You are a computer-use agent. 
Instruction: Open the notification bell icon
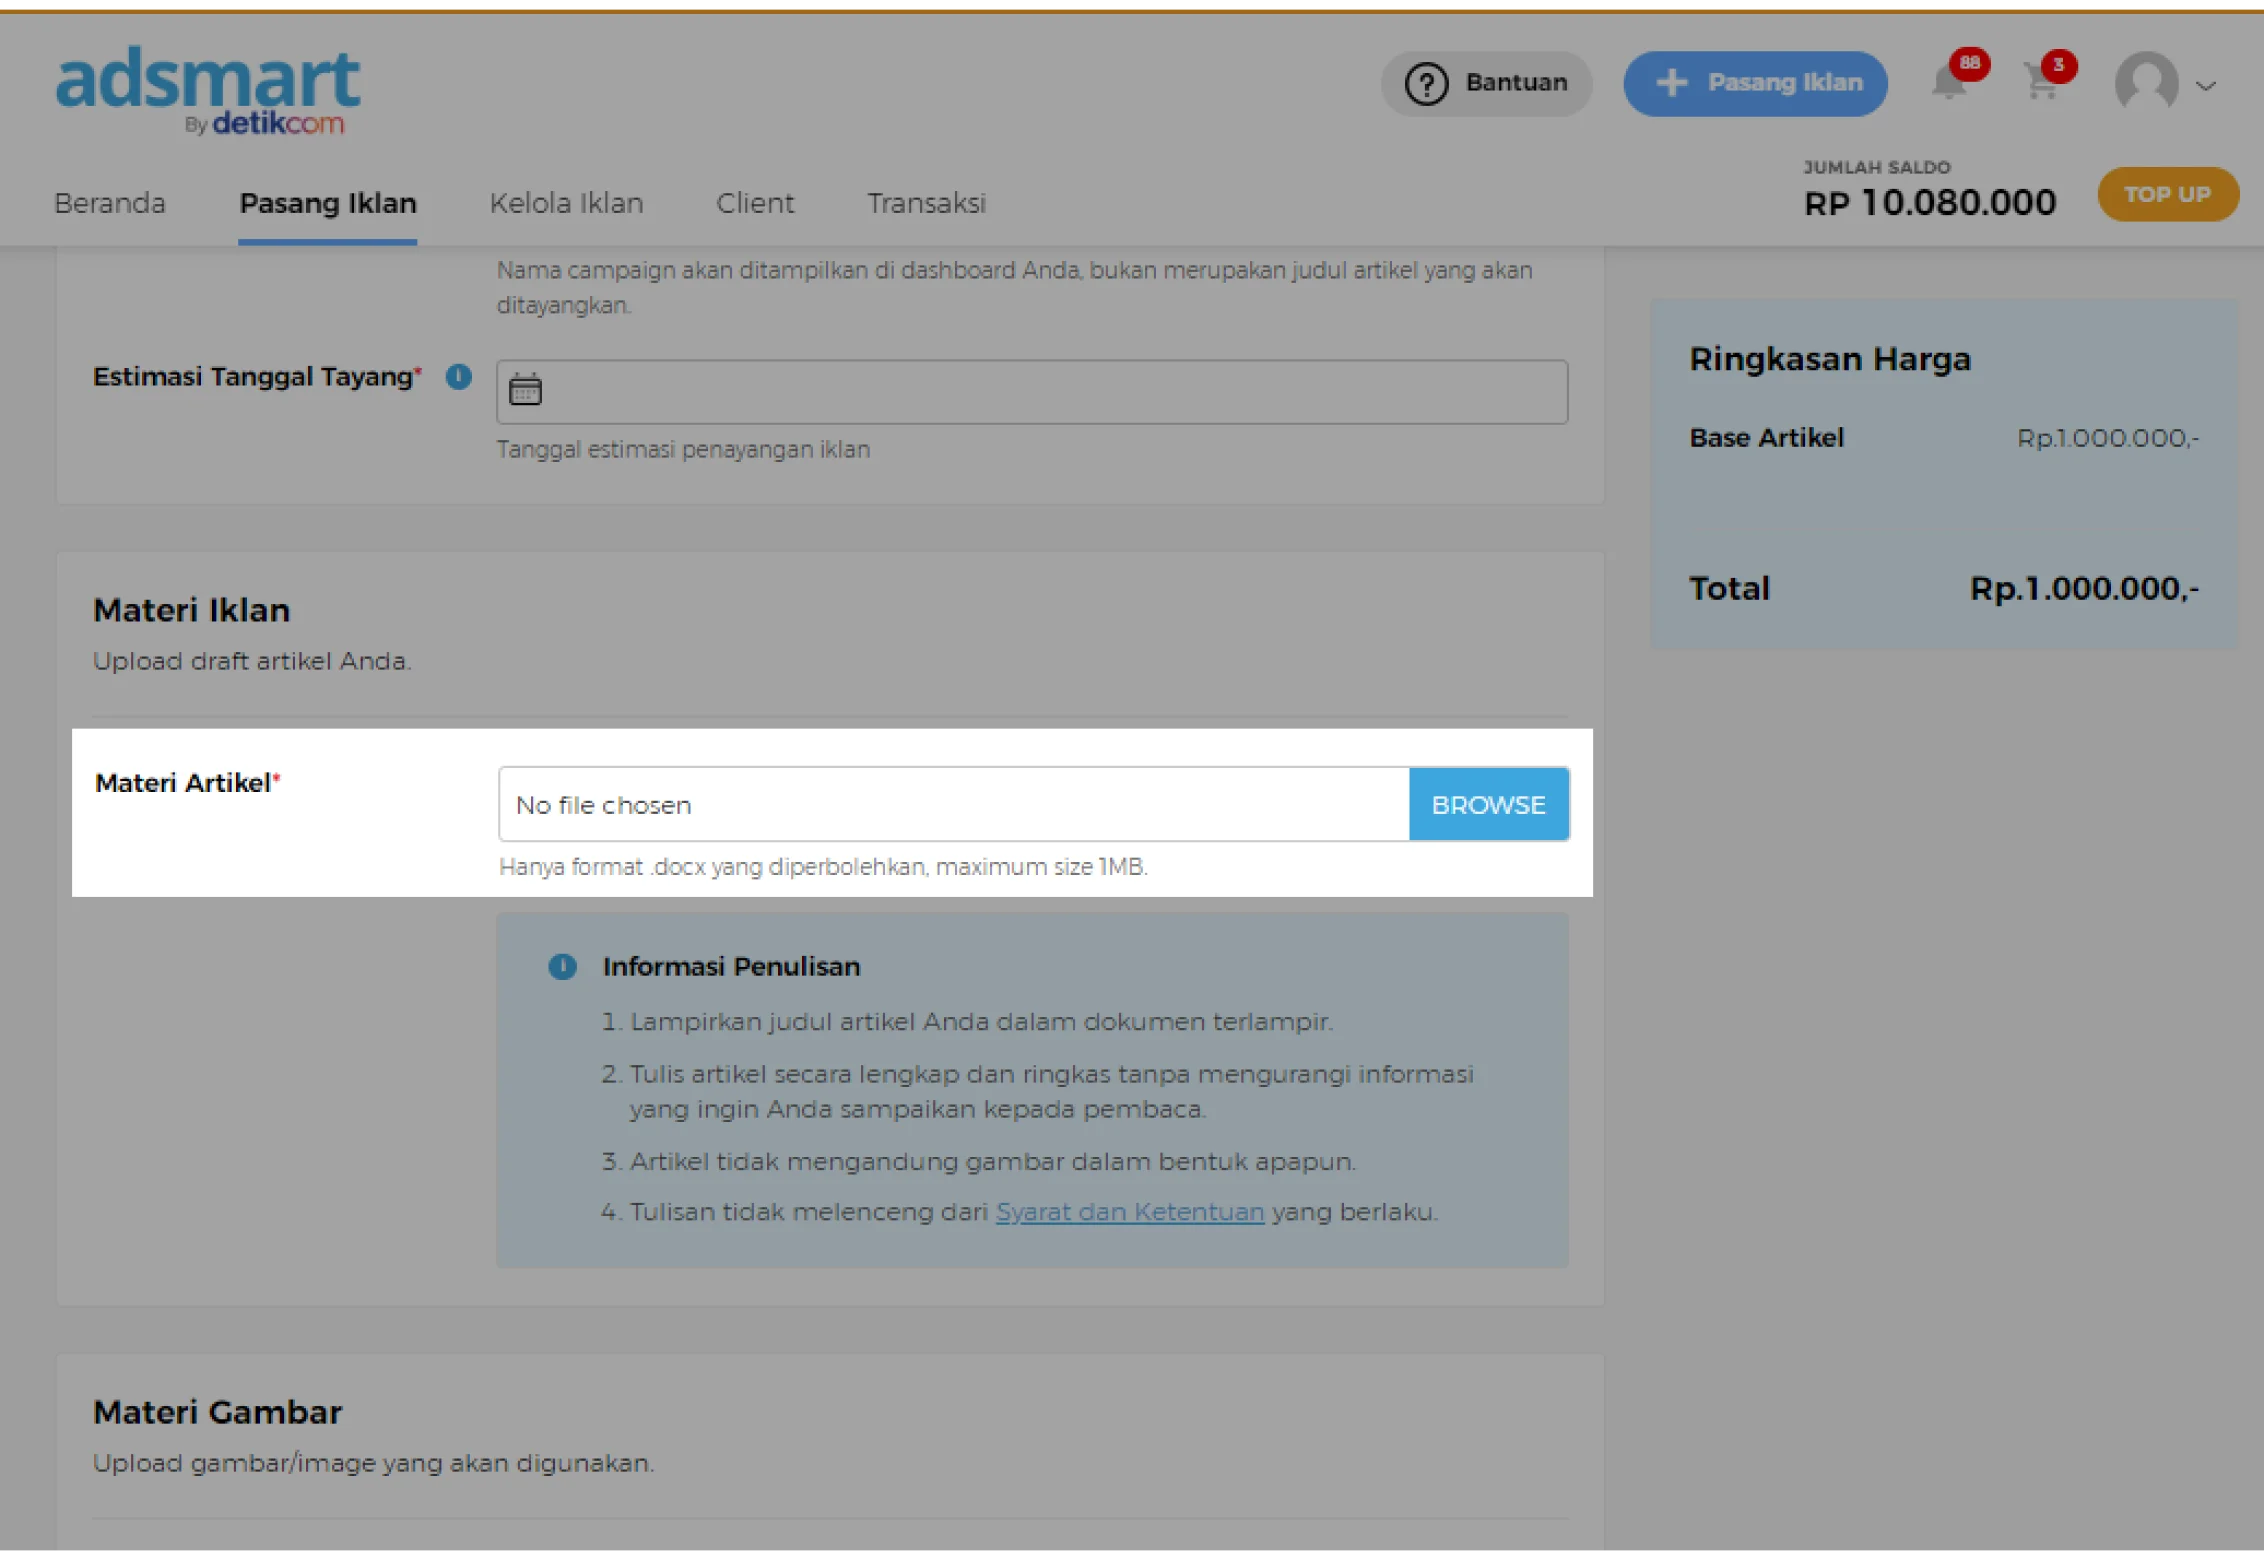1948,83
